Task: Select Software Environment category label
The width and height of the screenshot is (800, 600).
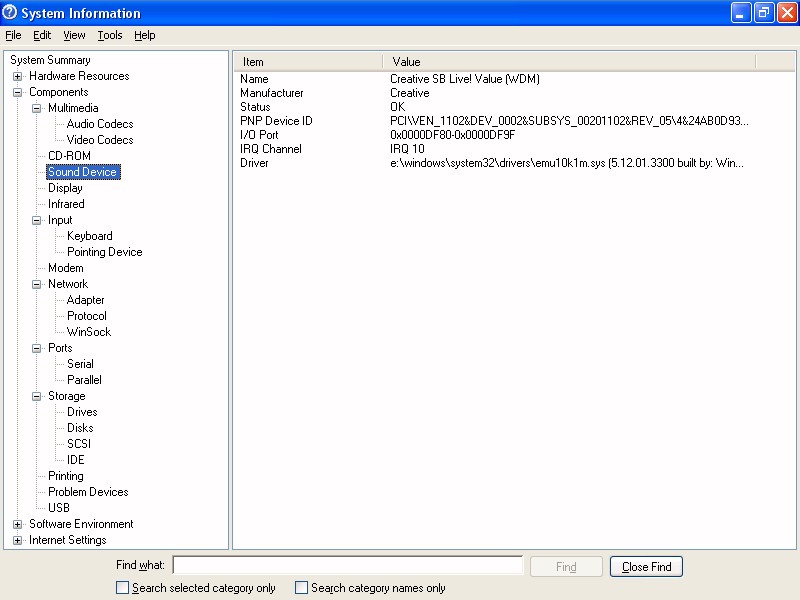Action: click(81, 524)
